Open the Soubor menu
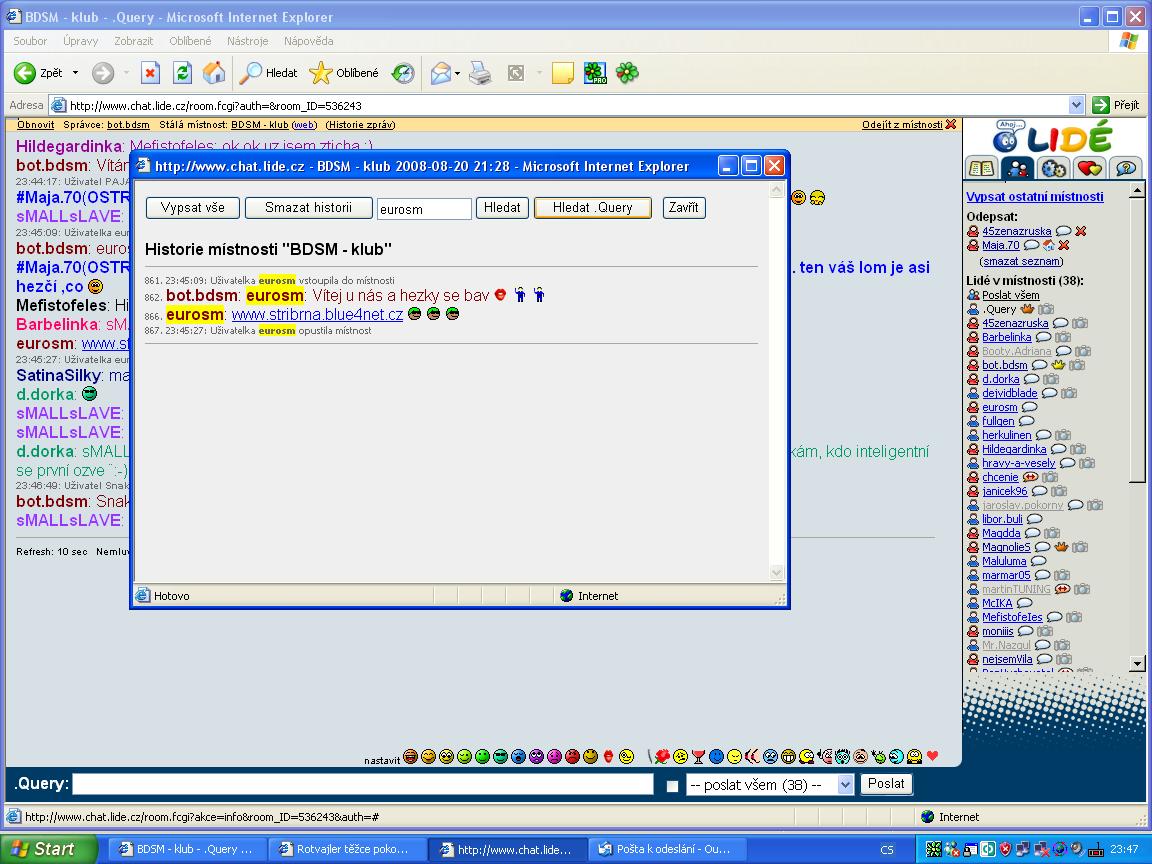This screenshot has width=1152, height=864. (30, 41)
